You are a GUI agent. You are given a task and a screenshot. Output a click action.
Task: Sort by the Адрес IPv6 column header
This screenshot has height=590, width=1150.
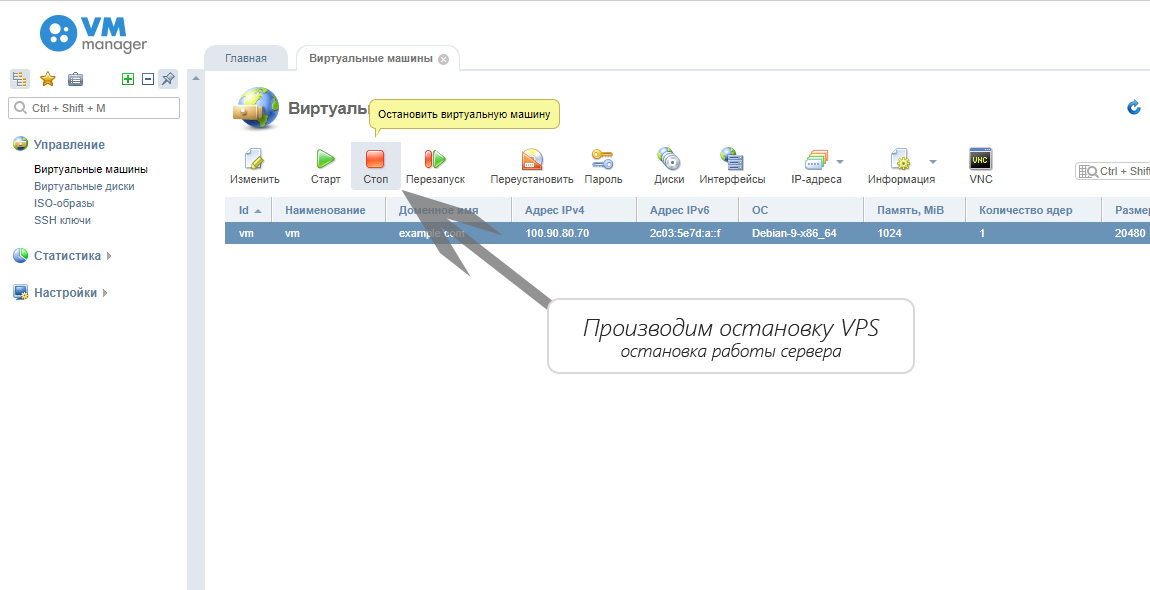tap(687, 210)
